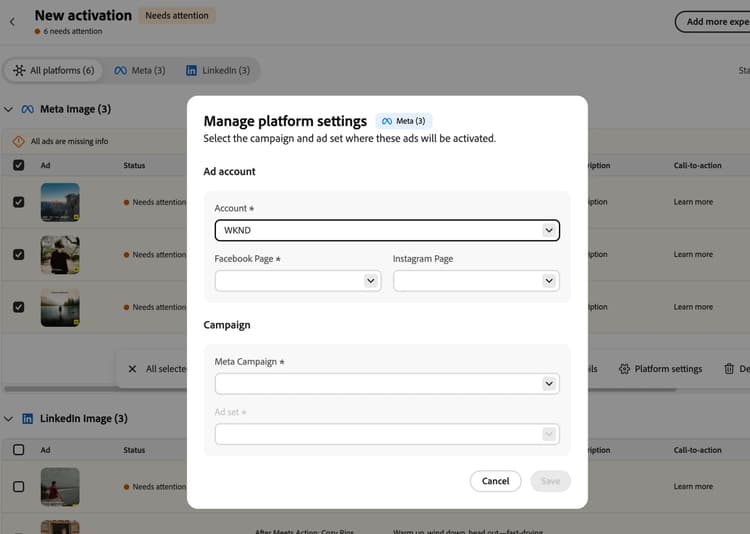Click the Meta logo in Meta (3) tab

[x=121, y=70]
